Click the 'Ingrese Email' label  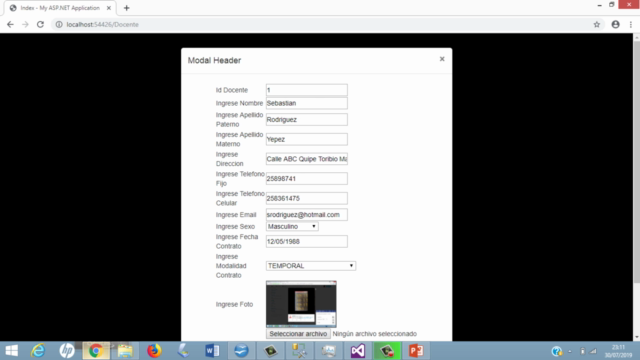[x=236, y=215]
